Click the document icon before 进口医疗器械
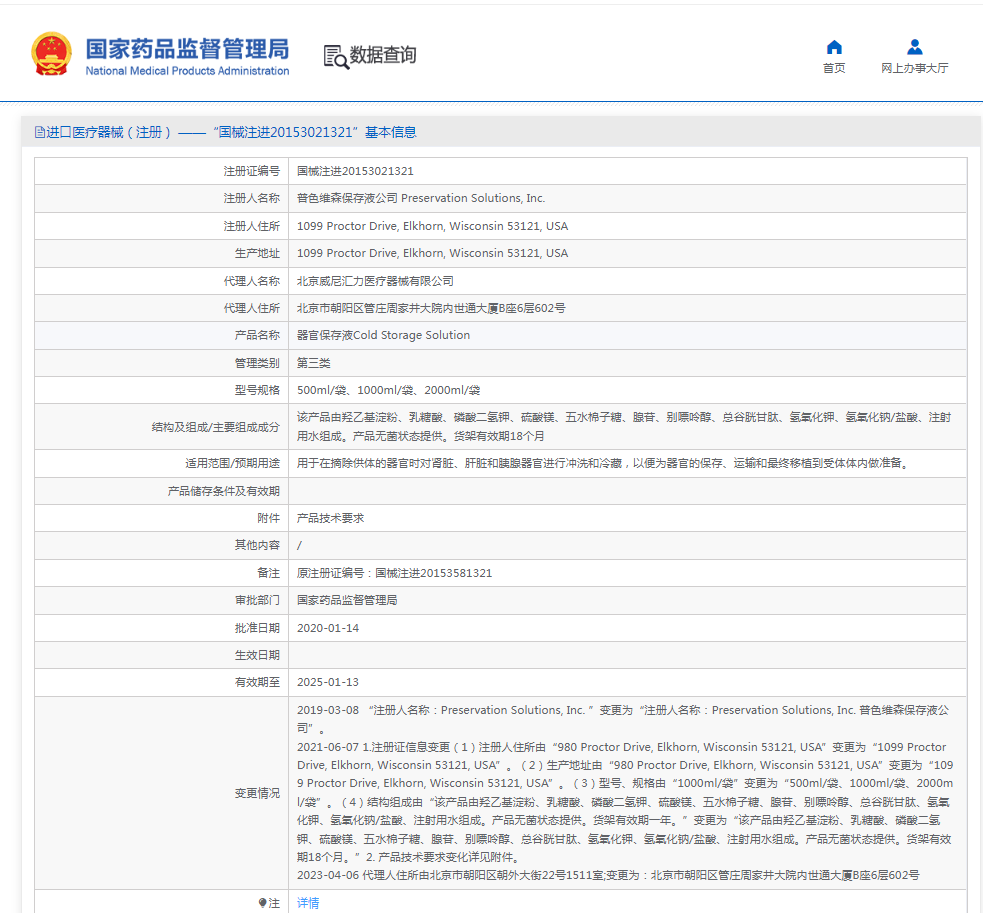The height and width of the screenshot is (913, 983). click(39, 132)
